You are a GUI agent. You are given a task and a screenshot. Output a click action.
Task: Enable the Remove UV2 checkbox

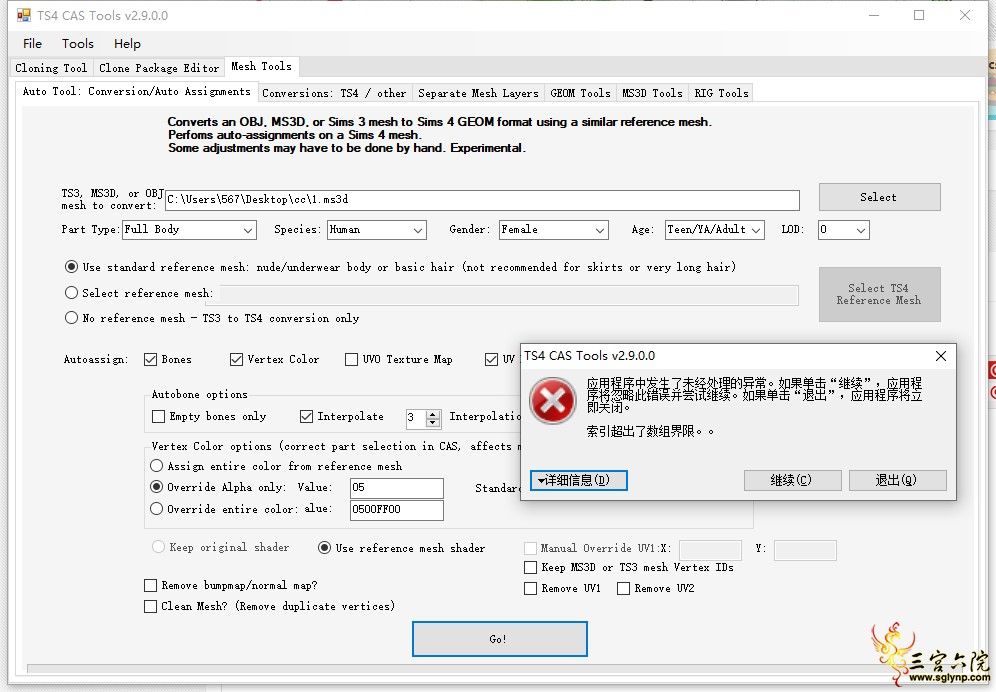pyautogui.click(x=624, y=588)
